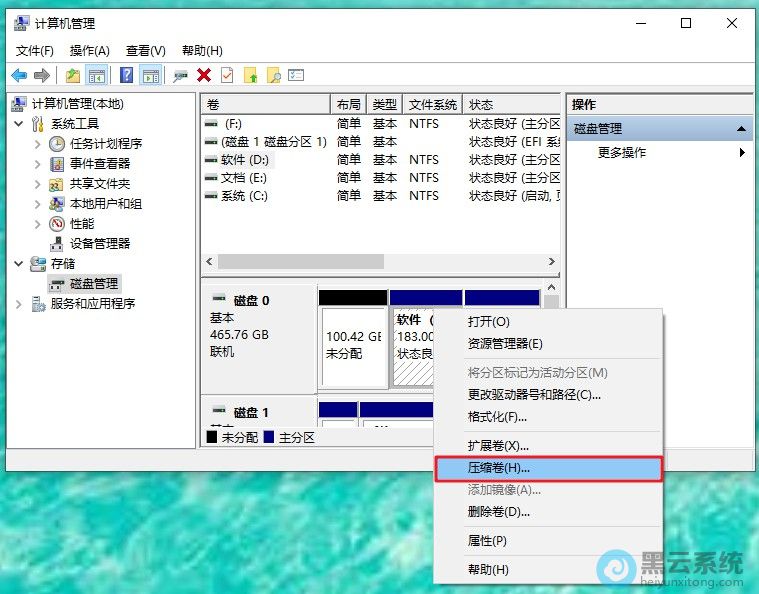Viewport: 759px width, 594px height.
Task: Click the blue question mark help icon
Action: pyautogui.click(x=127, y=75)
